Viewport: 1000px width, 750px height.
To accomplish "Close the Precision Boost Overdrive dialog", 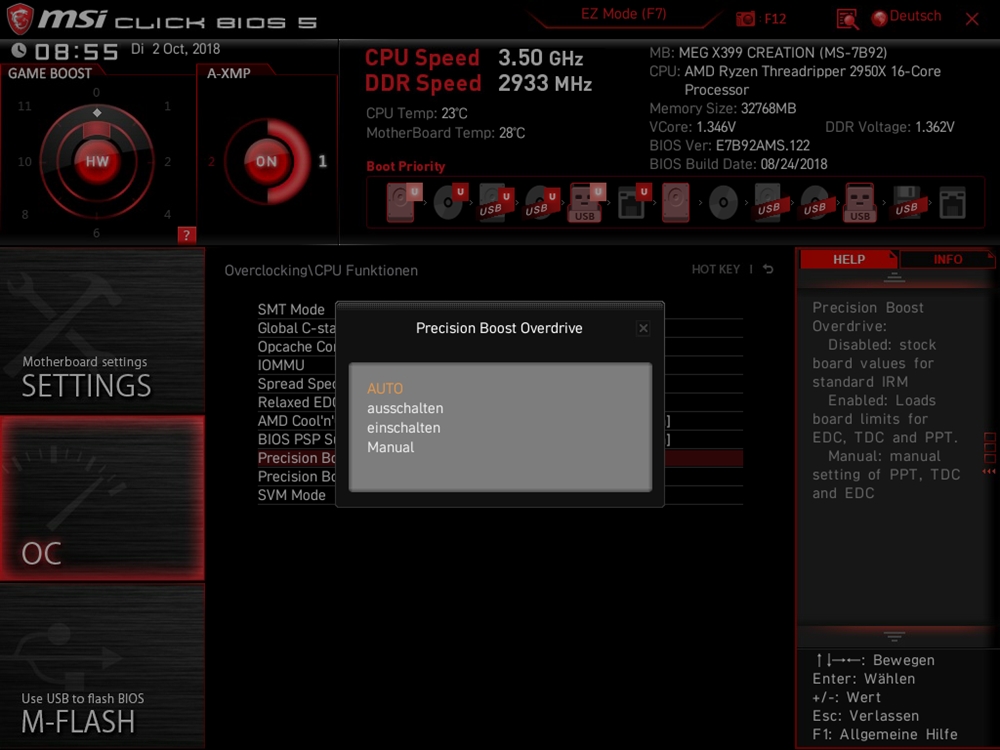I will (x=643, y=328).
